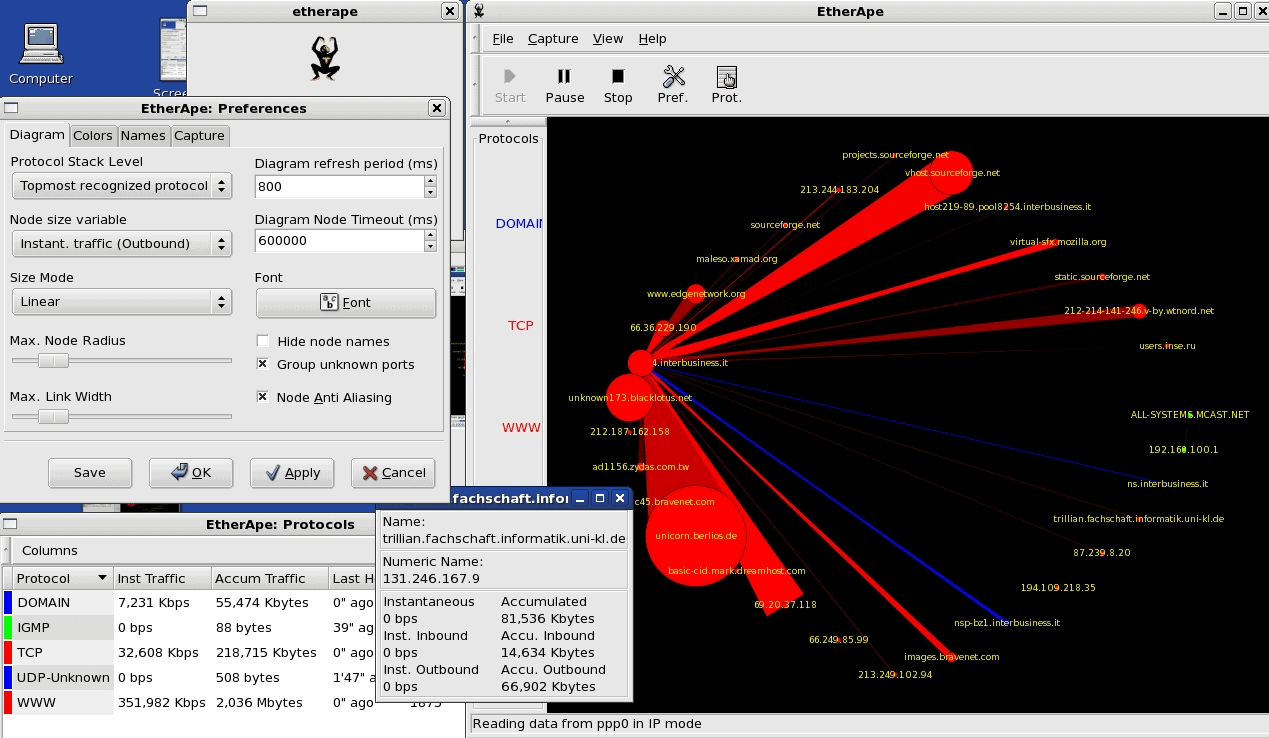This screenshot has height=738, width=1269.
Task: Toggle Node Anti Aliasing off
Action: pos(263,397)
